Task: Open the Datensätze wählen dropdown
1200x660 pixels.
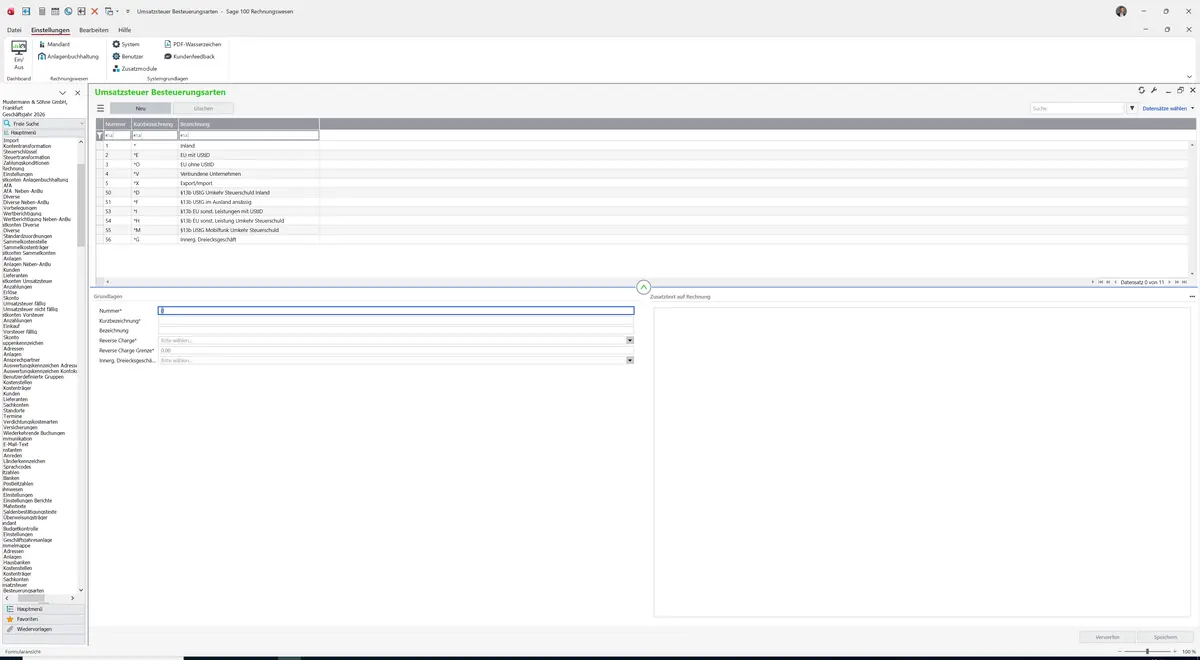Action: (x=1168, y=108)
